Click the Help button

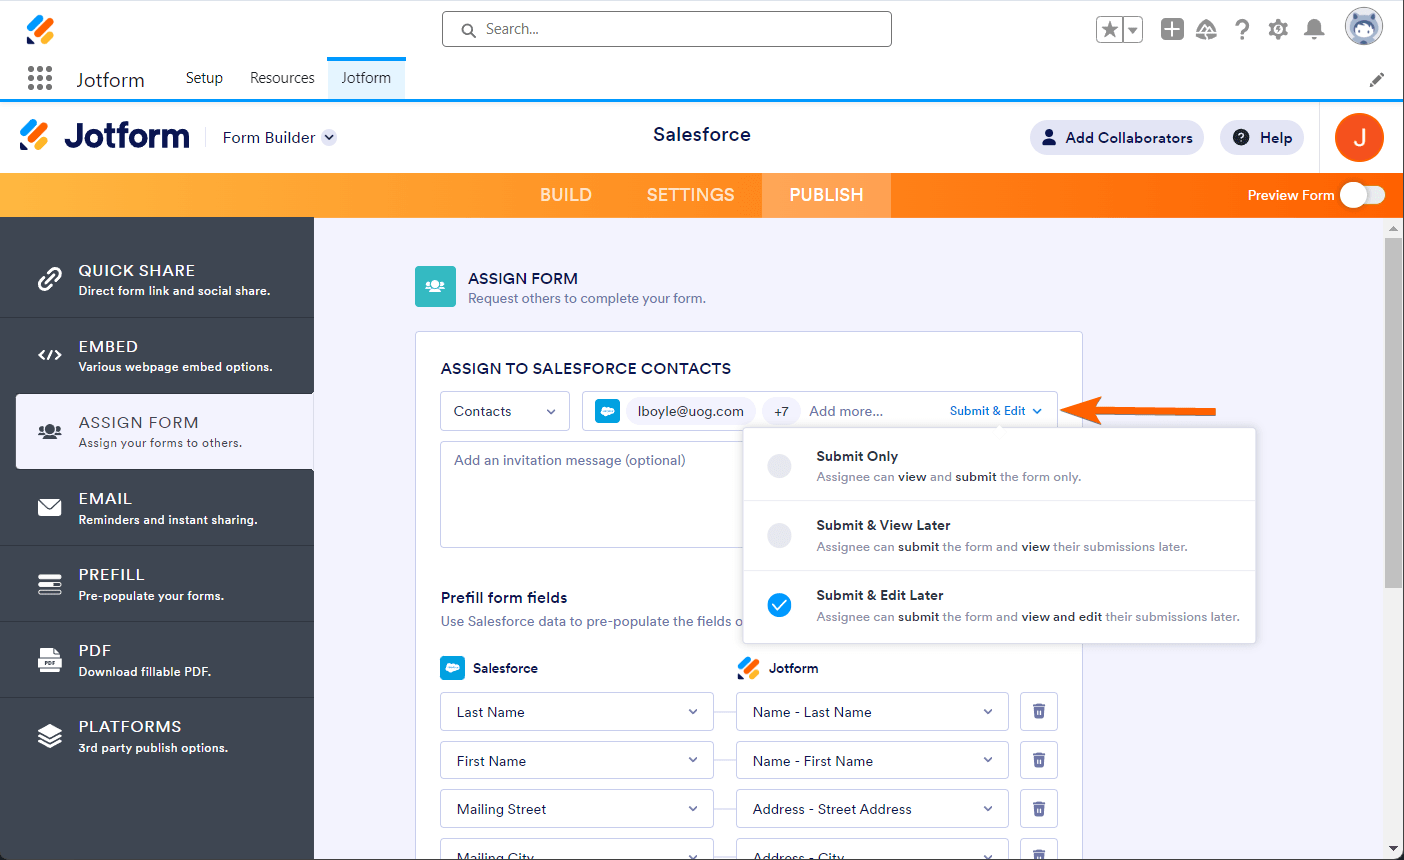tap(1262, 138)
